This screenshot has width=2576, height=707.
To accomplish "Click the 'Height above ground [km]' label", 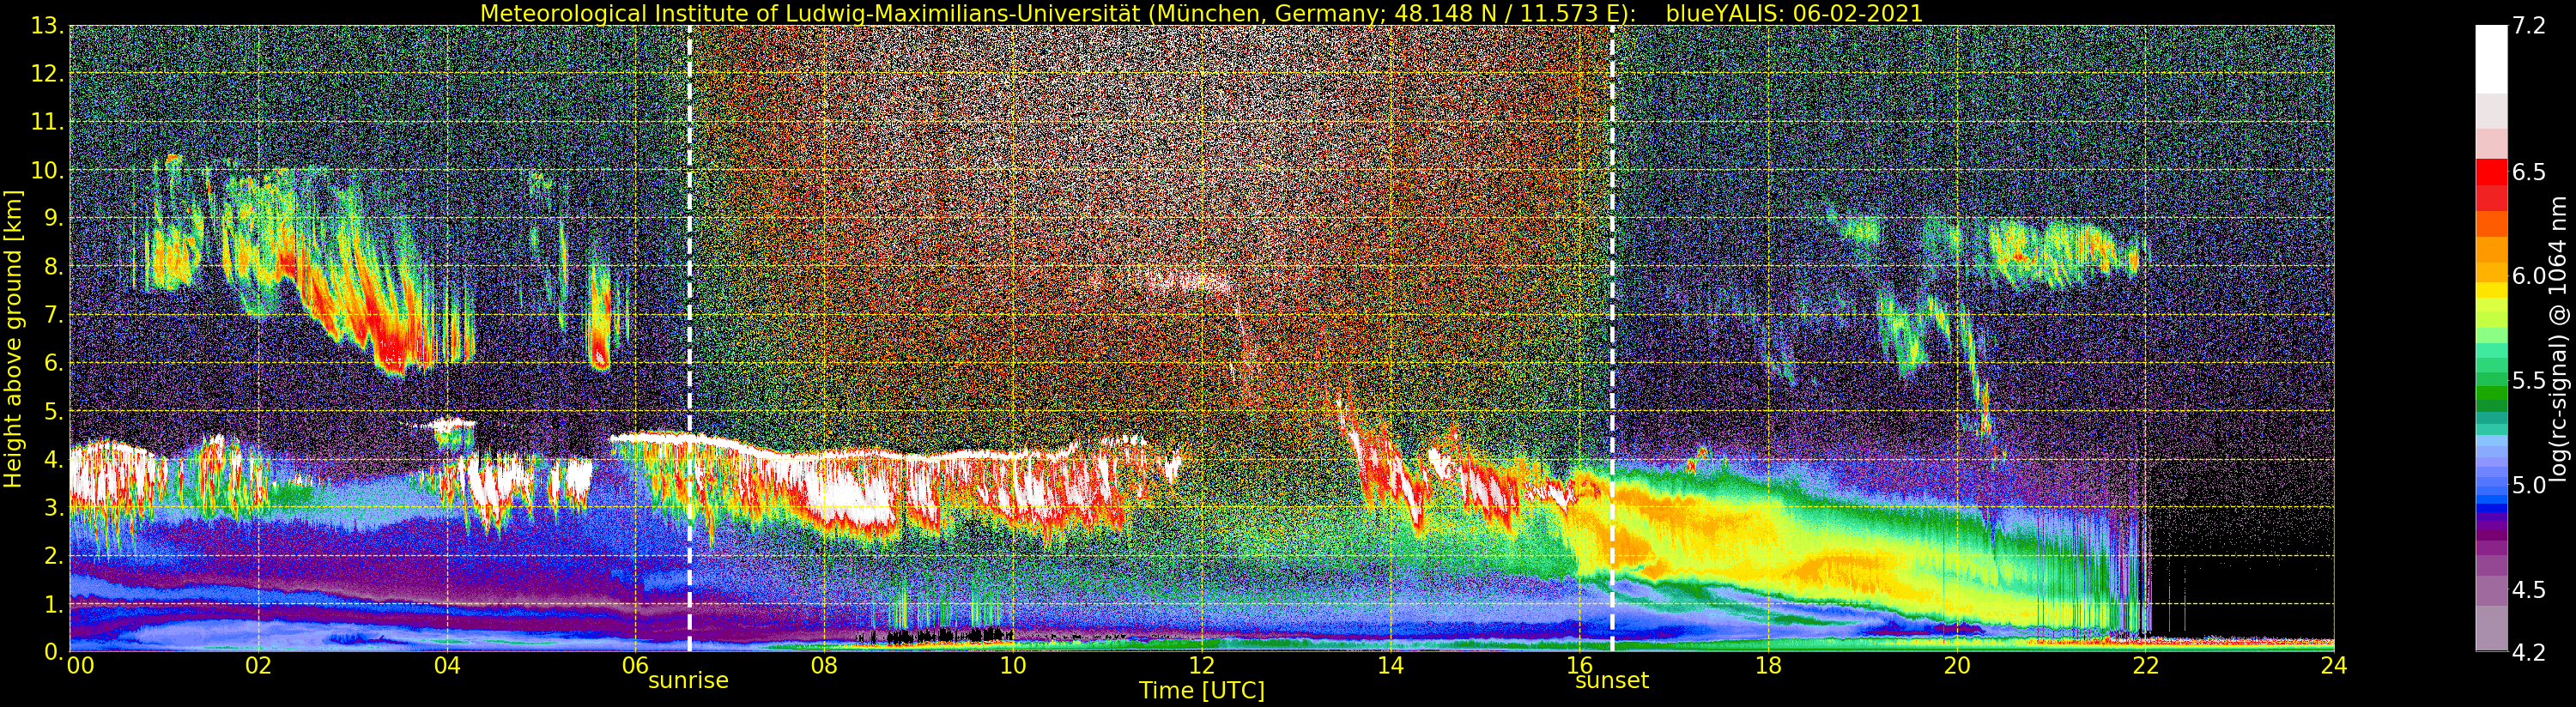I will 13,338.
